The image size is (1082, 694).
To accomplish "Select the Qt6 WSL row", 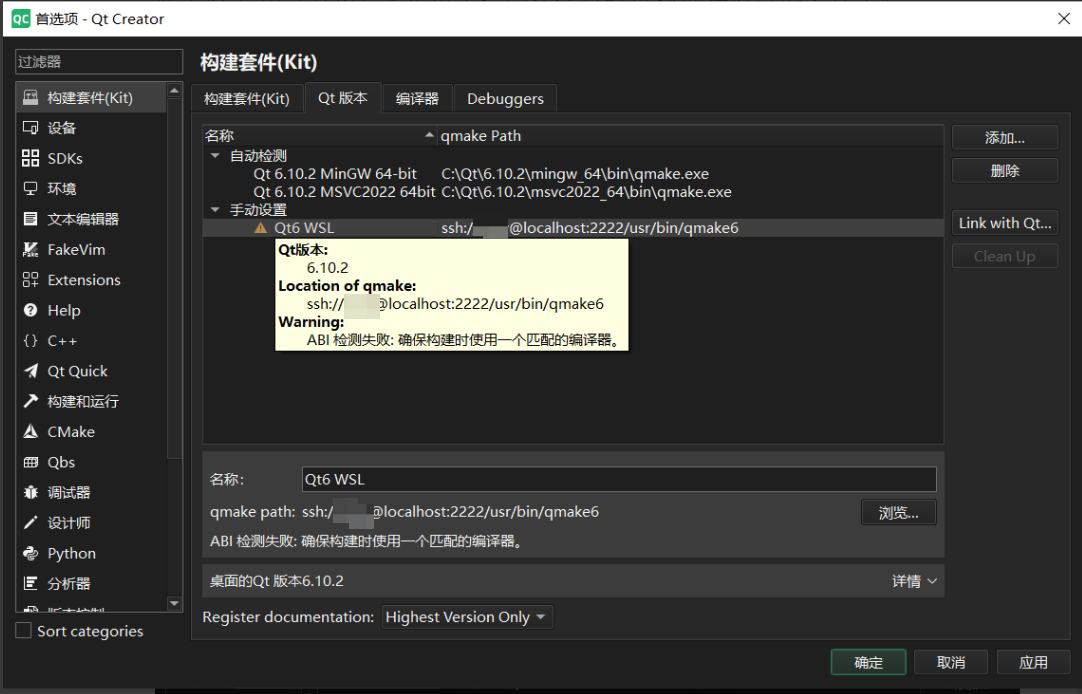I will tap(573, 228).
